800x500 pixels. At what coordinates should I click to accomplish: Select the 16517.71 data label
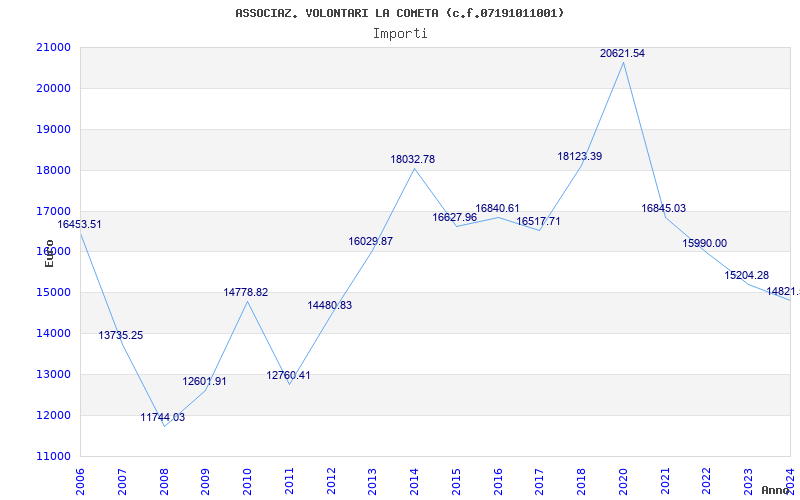(538, 221)
